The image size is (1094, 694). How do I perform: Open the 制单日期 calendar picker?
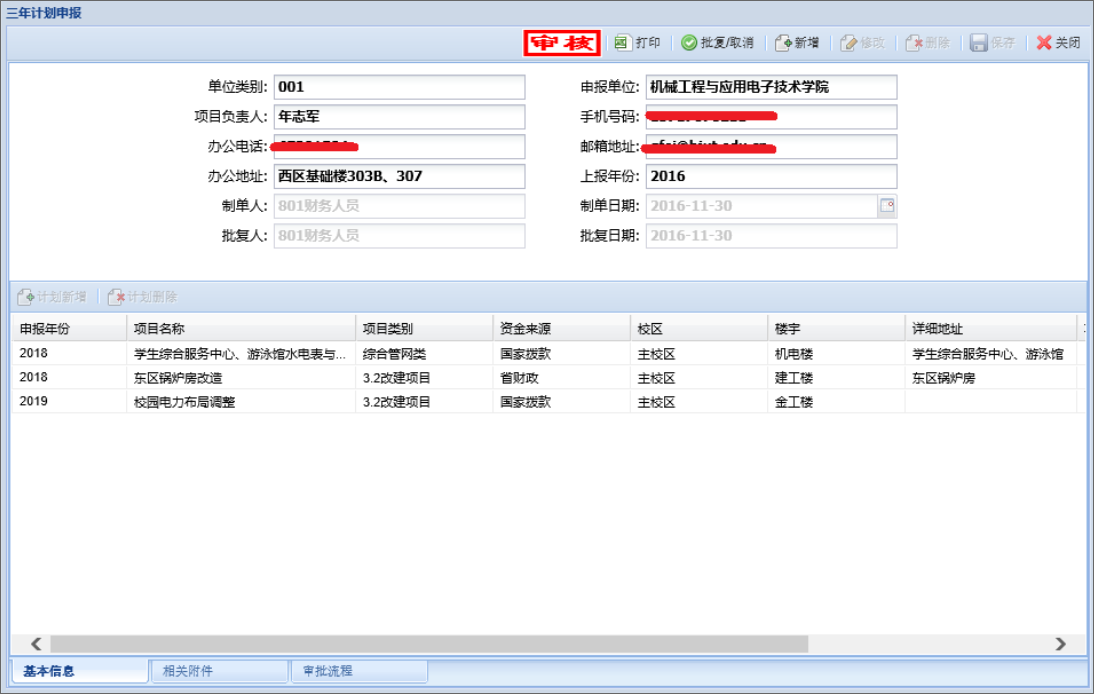pyautogui.click(x=886, y=206)
